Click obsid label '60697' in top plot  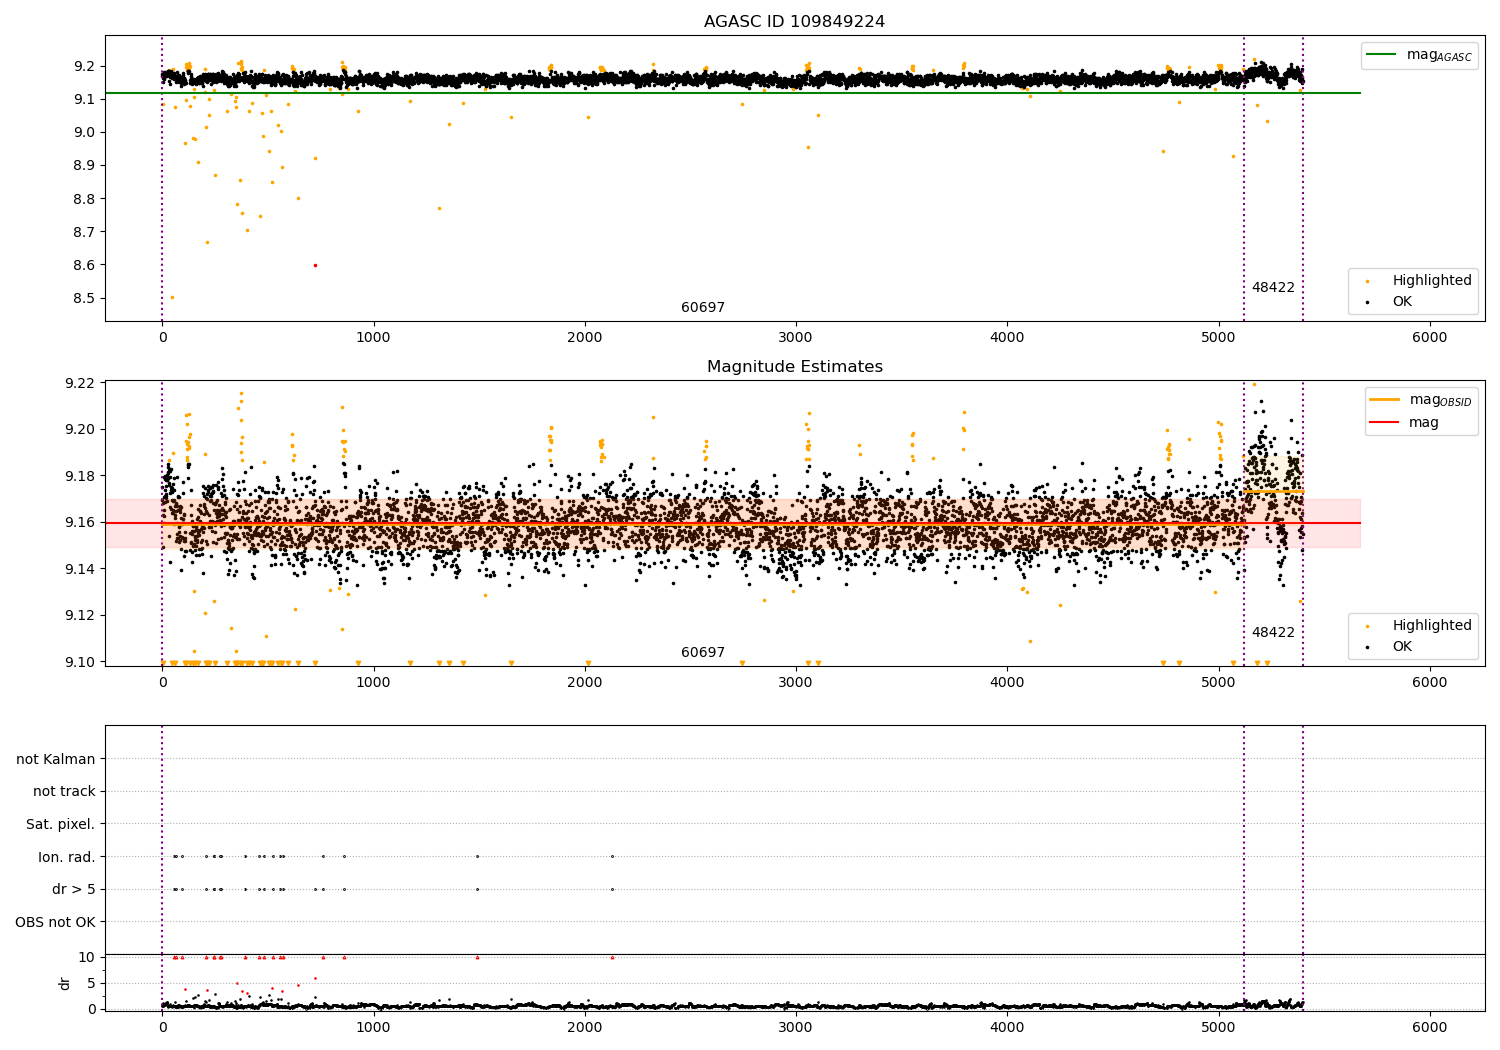(x=703, y=308)
